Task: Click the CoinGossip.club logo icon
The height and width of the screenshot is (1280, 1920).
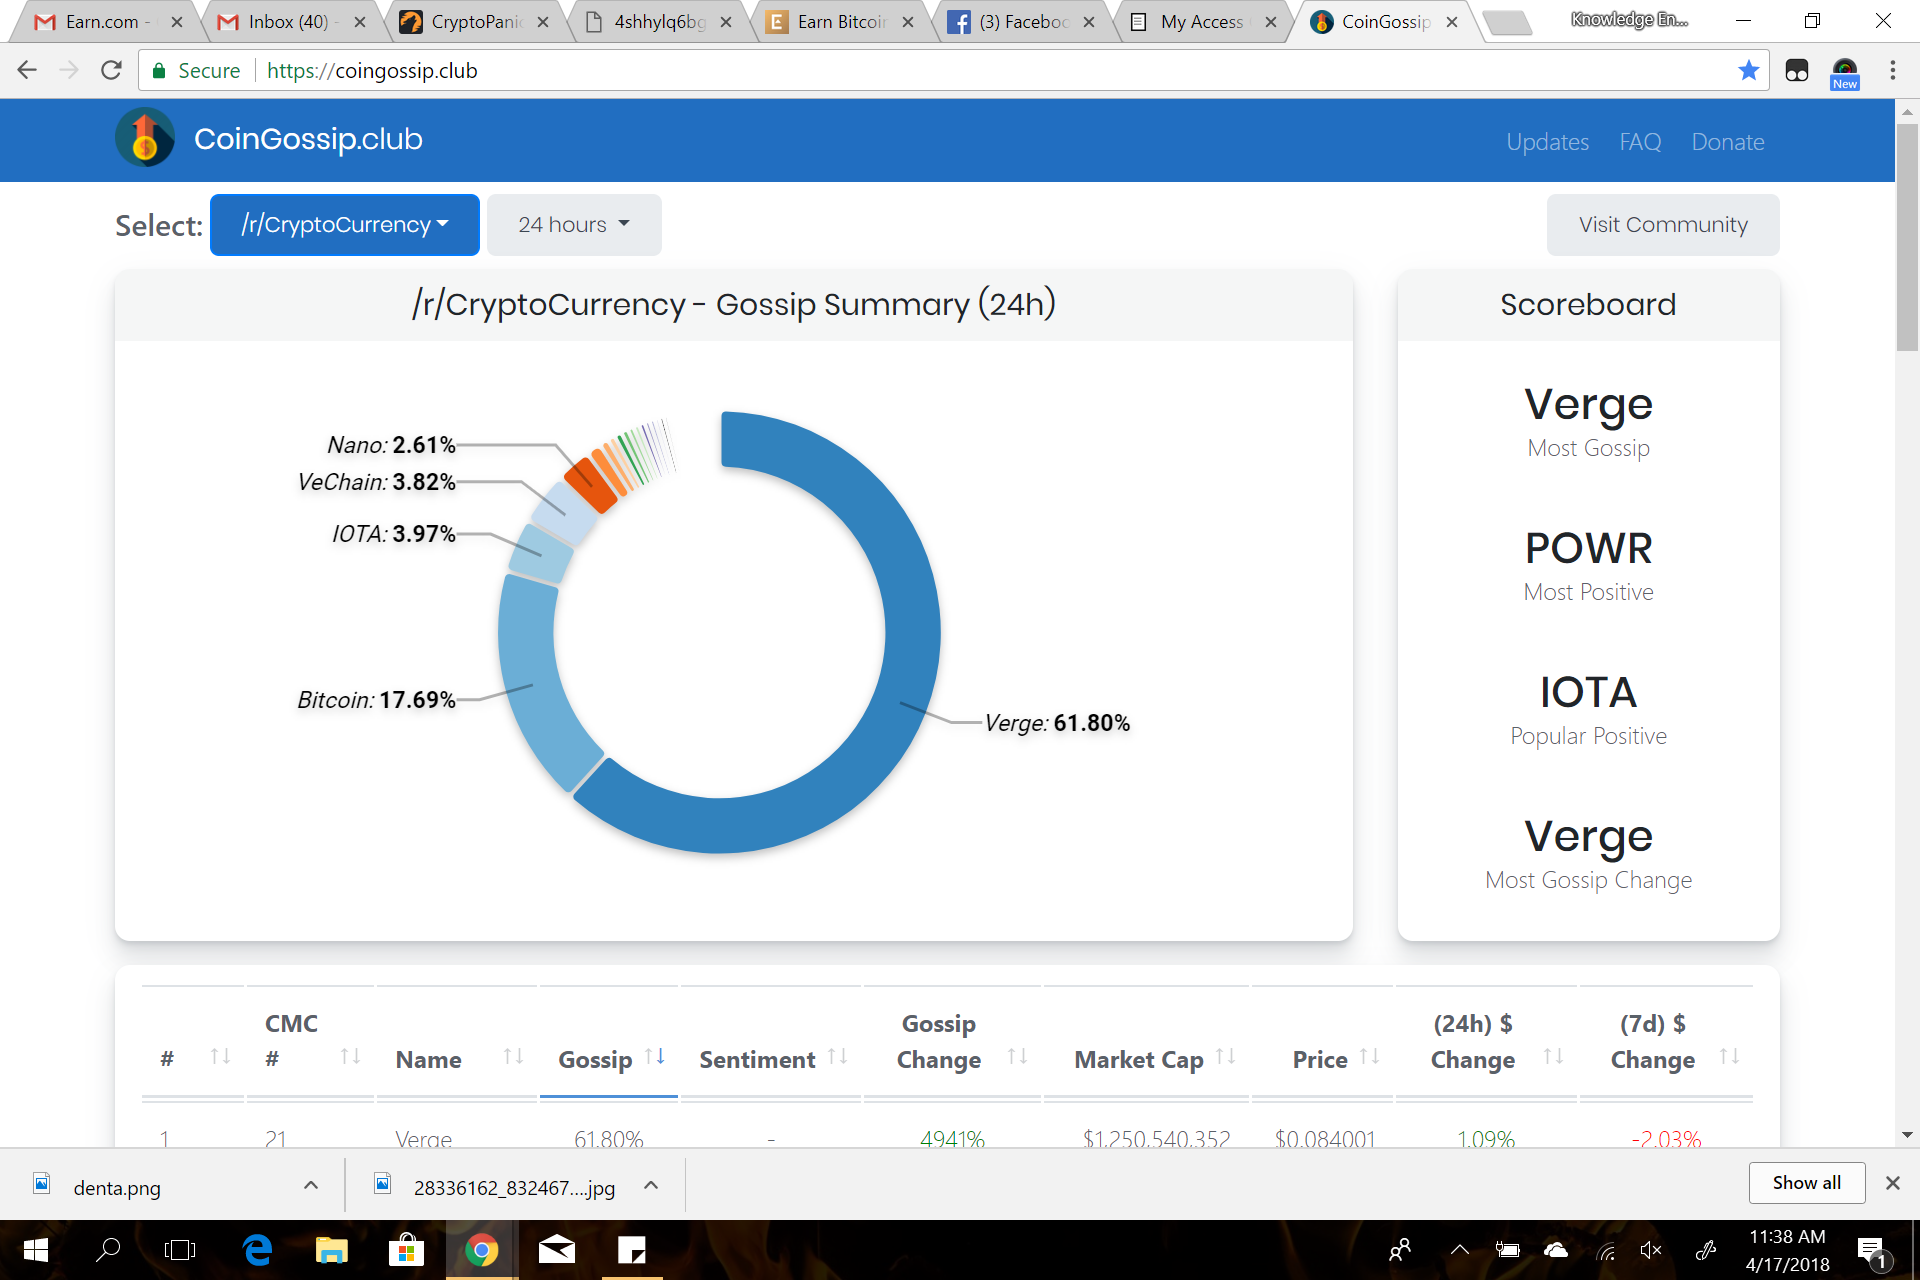Action: (145, 138)
